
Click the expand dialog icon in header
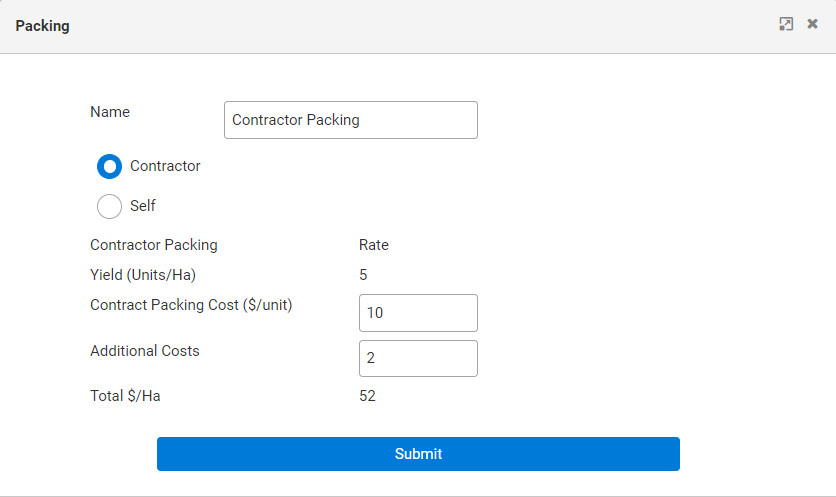point(786,24)
